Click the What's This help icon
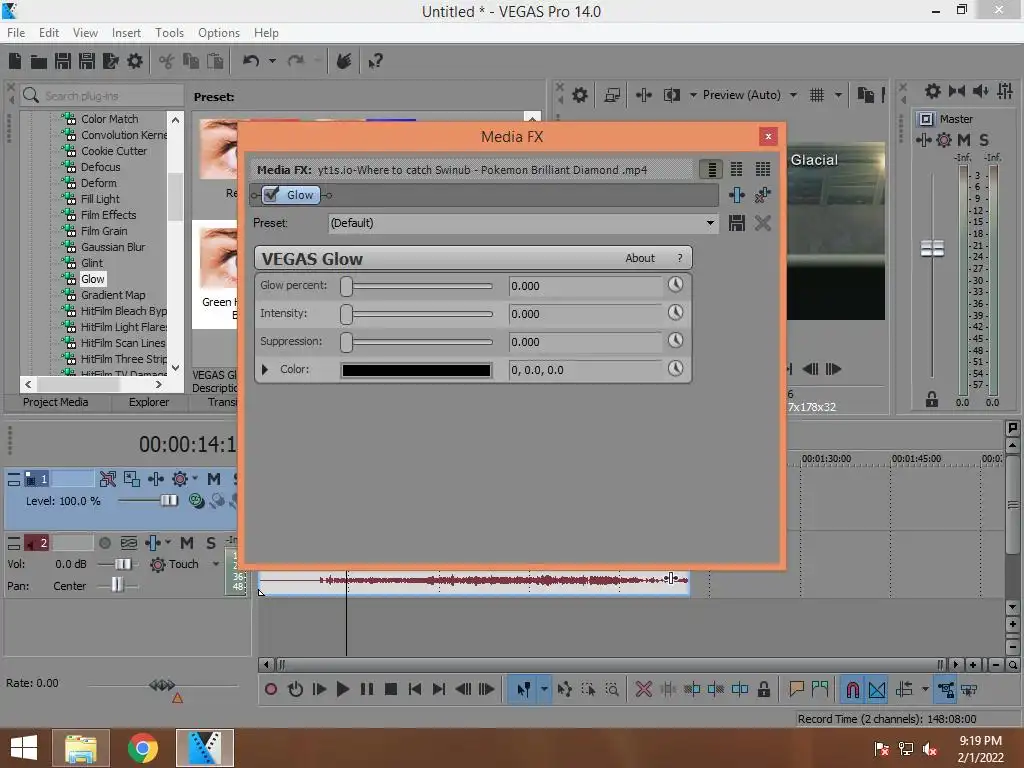The width and height of the screenshot is (1024, 768). (x=375, y=61)
